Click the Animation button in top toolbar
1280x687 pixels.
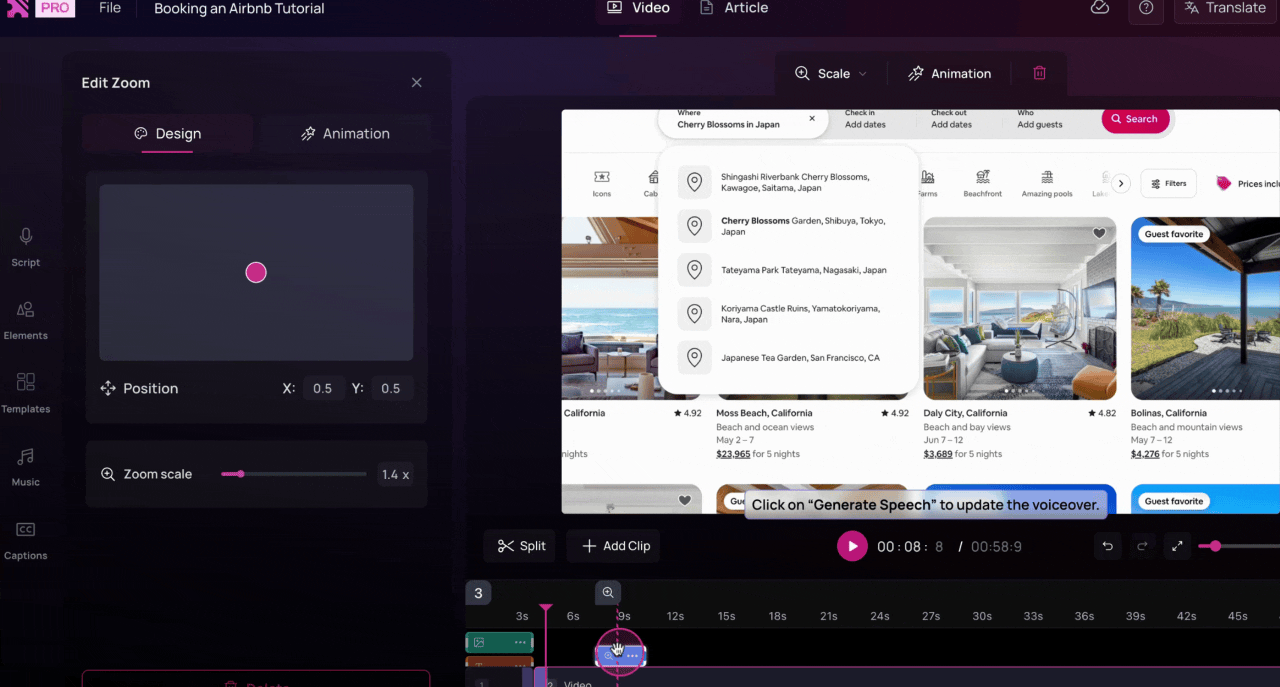[x=949, y=73]
